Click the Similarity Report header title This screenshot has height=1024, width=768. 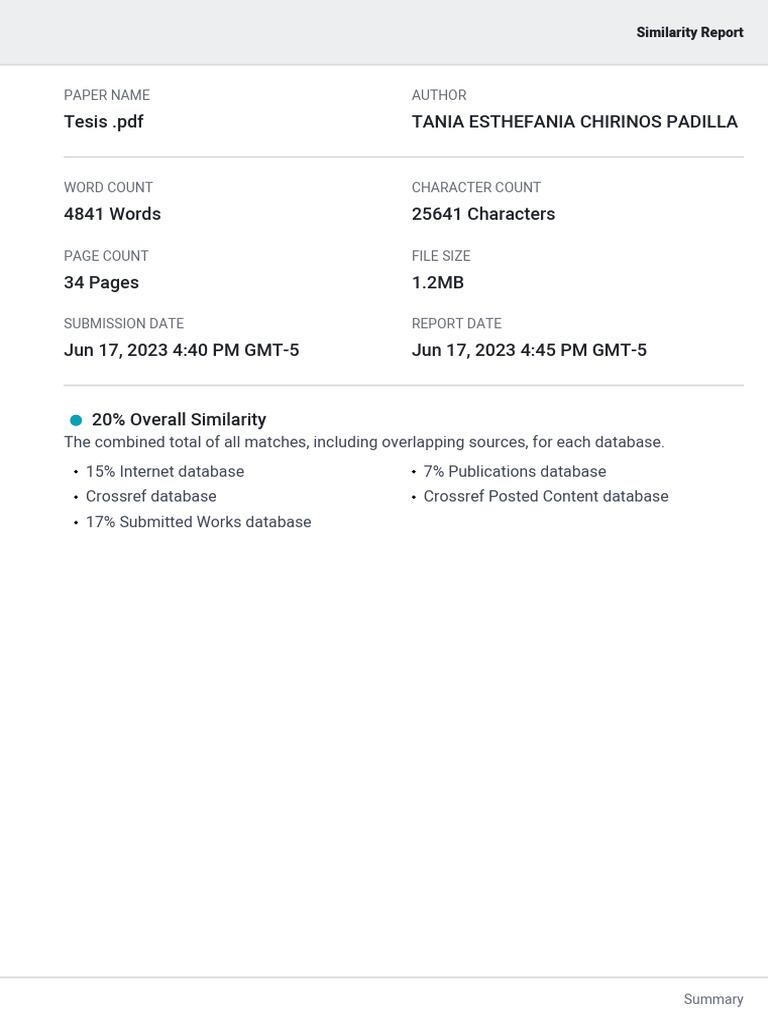click(689, 33)
